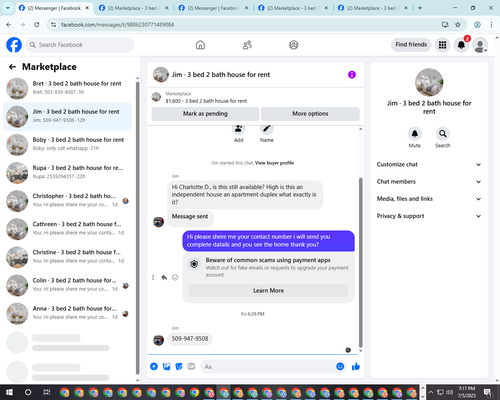
Task: Expand Privacy & support section
Action: [429, 216]
